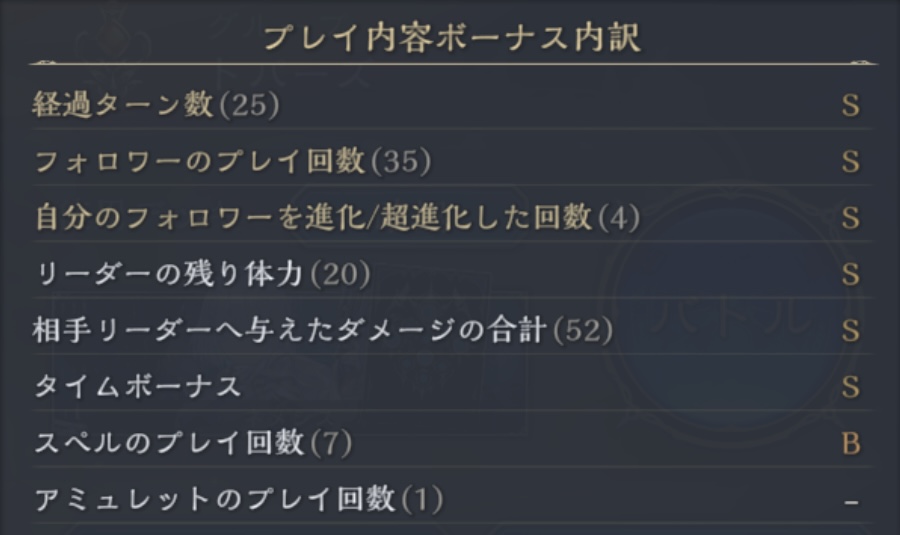
Task: Click the S rank for タイムボーナス
Action: (851, 387)
